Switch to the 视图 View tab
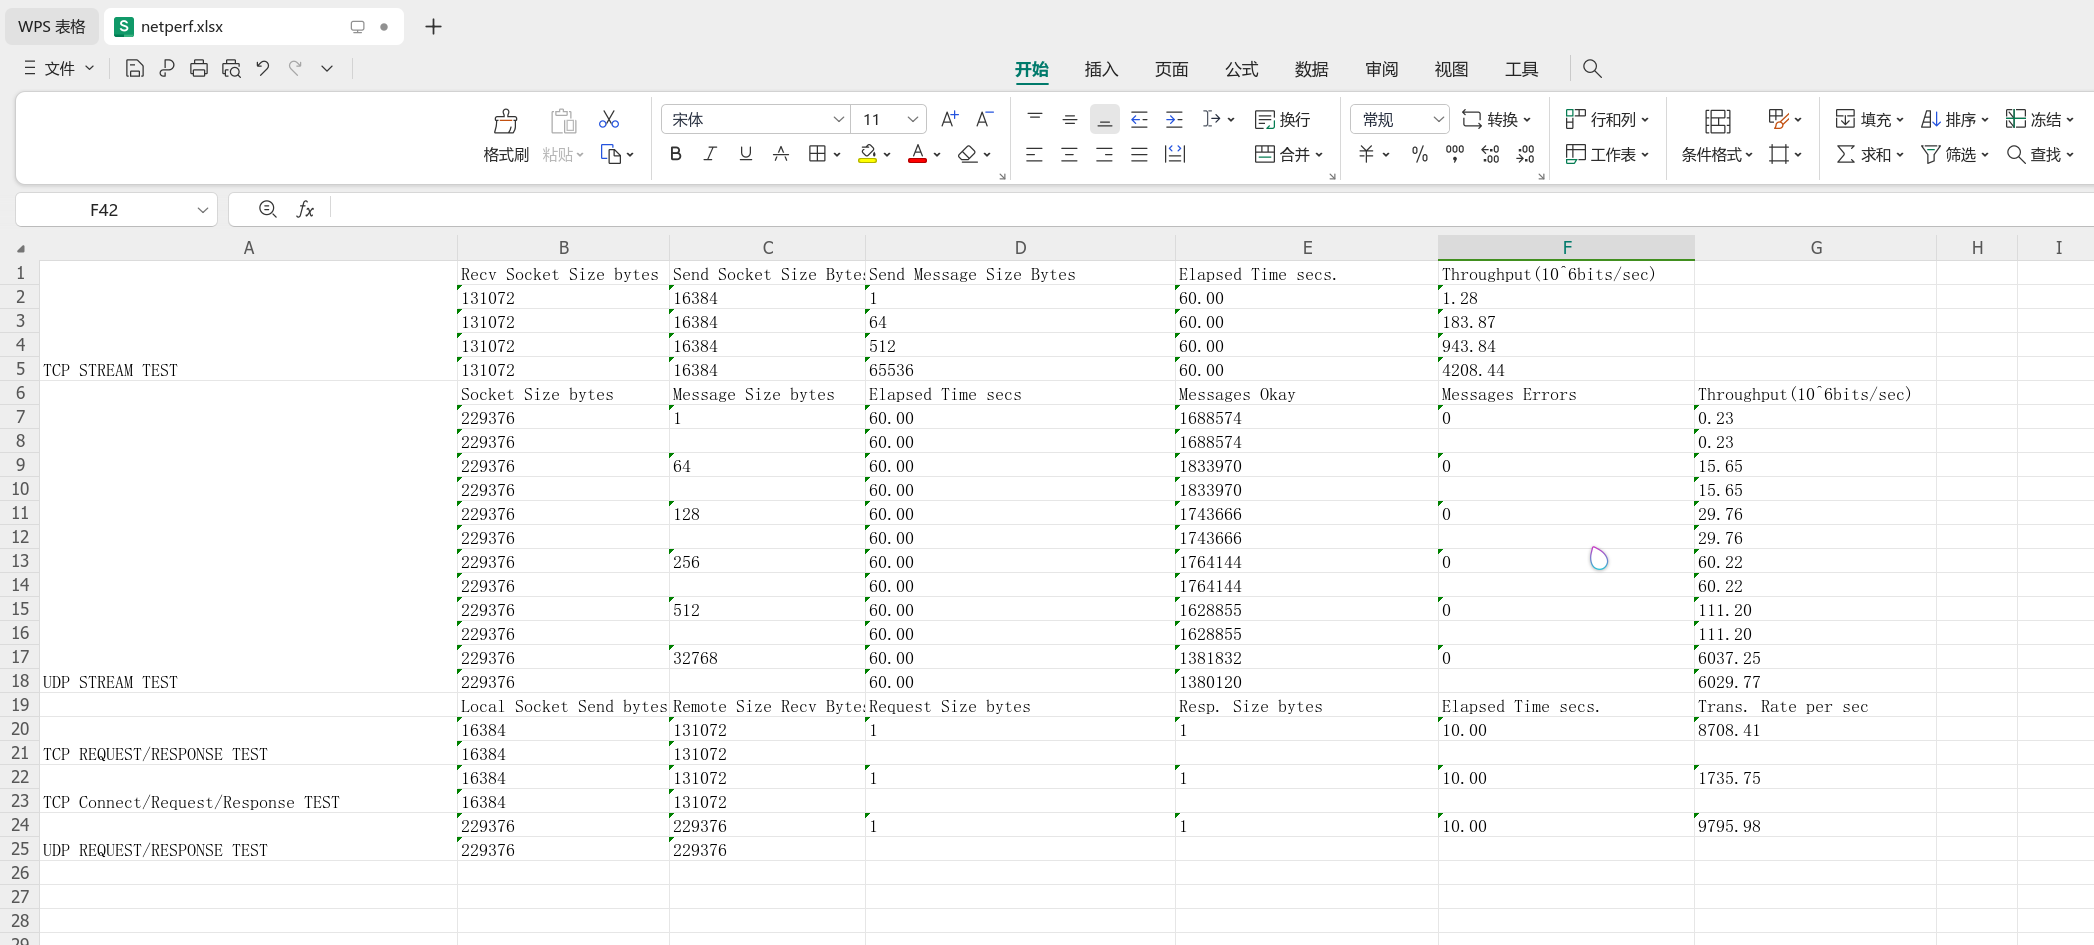 click(1451, 69)
